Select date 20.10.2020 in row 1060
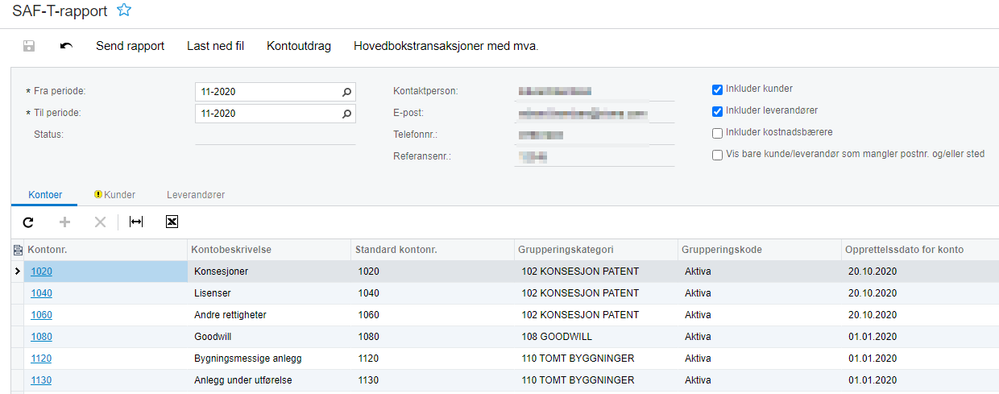 click(x=920, y=315)
